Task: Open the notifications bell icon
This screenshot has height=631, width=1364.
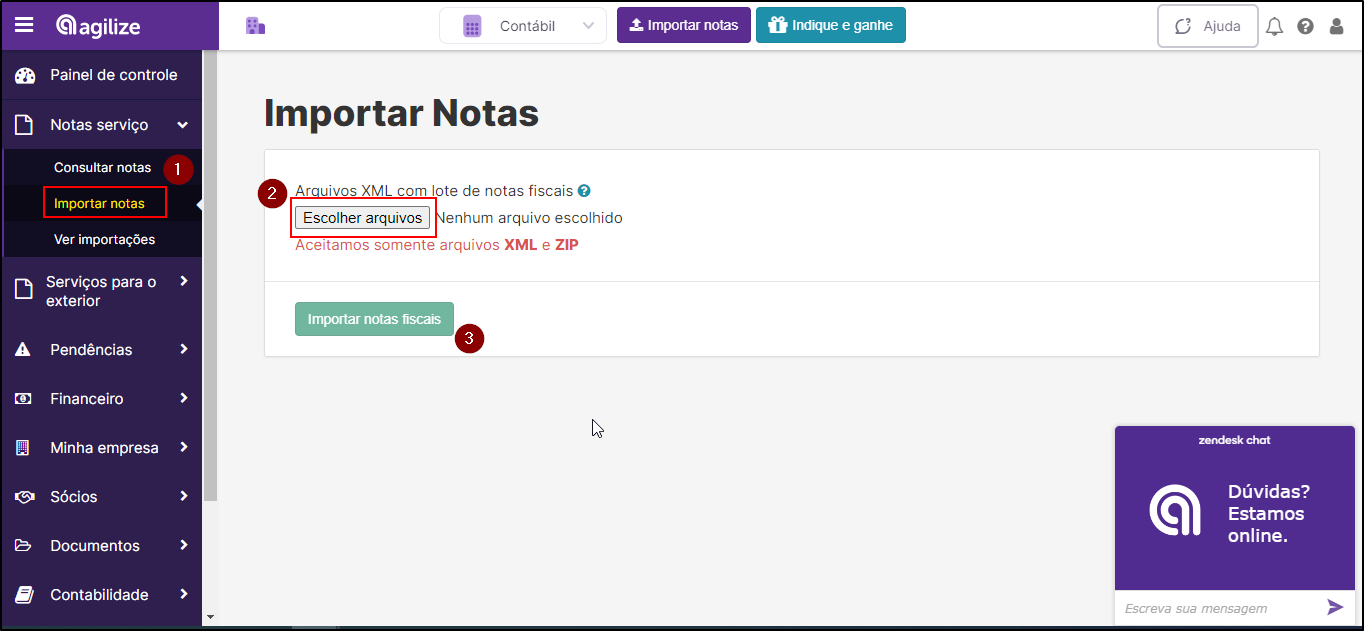Action: (x=1274, y=27)
